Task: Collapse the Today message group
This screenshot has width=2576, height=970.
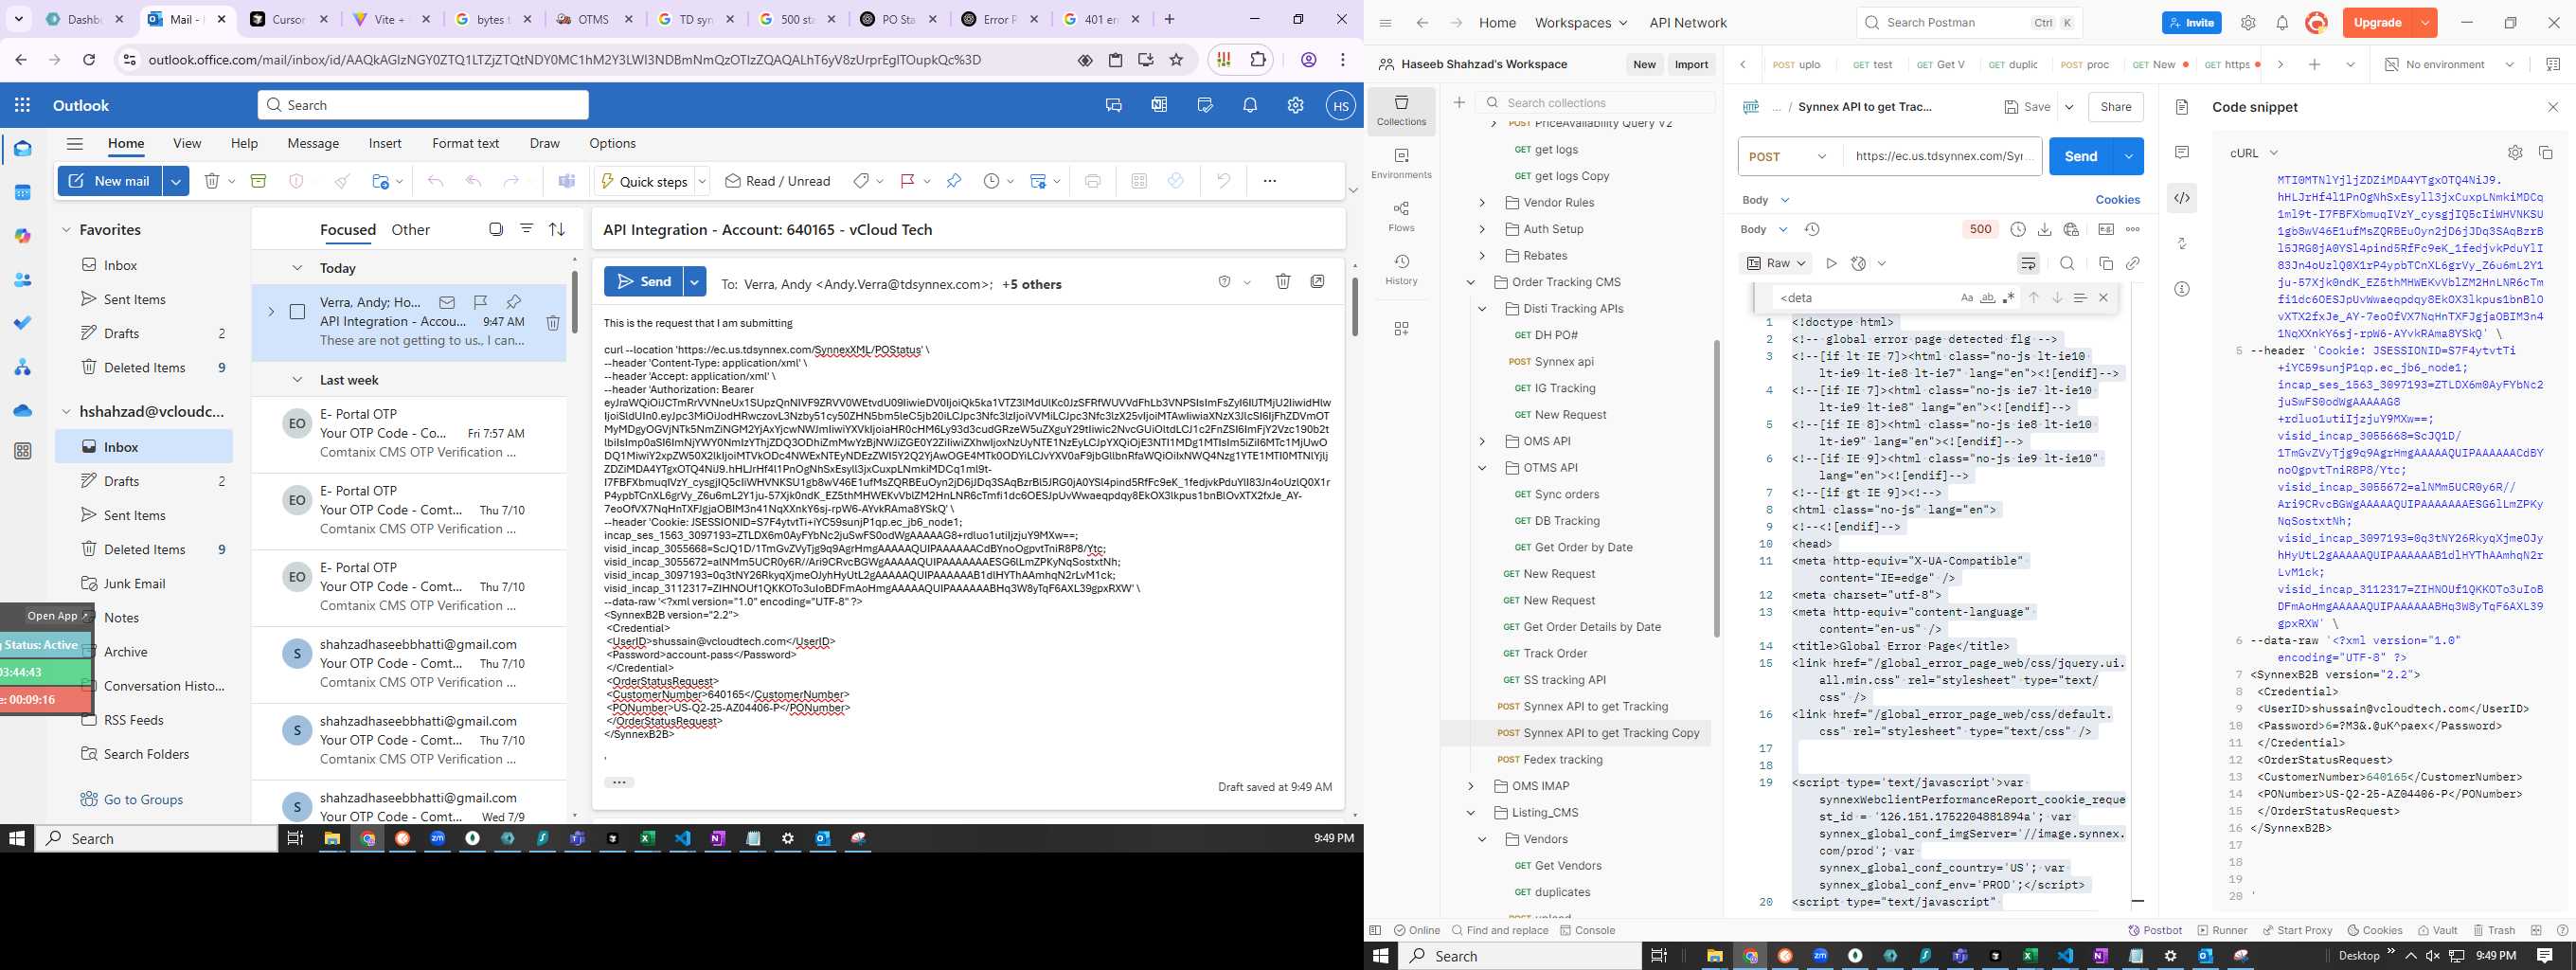Action: click(x=297, y=268)
